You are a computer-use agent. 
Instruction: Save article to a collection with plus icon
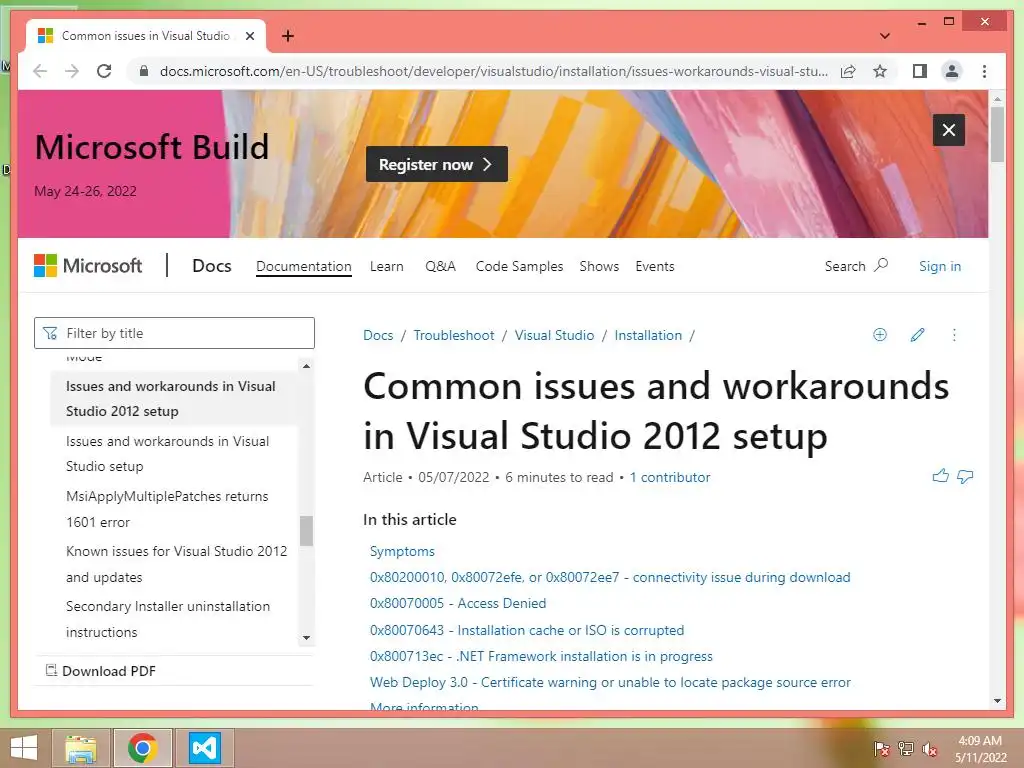(880, 334)
